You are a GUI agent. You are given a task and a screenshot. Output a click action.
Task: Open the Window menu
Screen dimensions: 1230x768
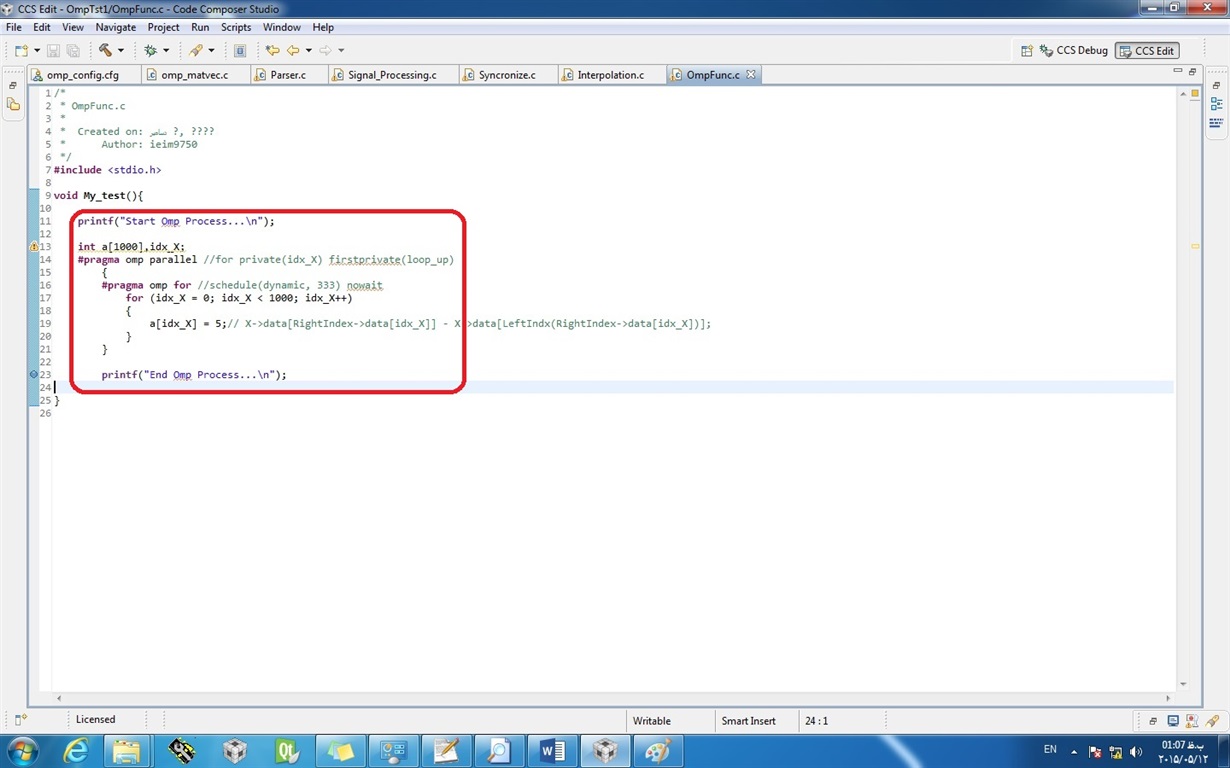click(282, 27)
